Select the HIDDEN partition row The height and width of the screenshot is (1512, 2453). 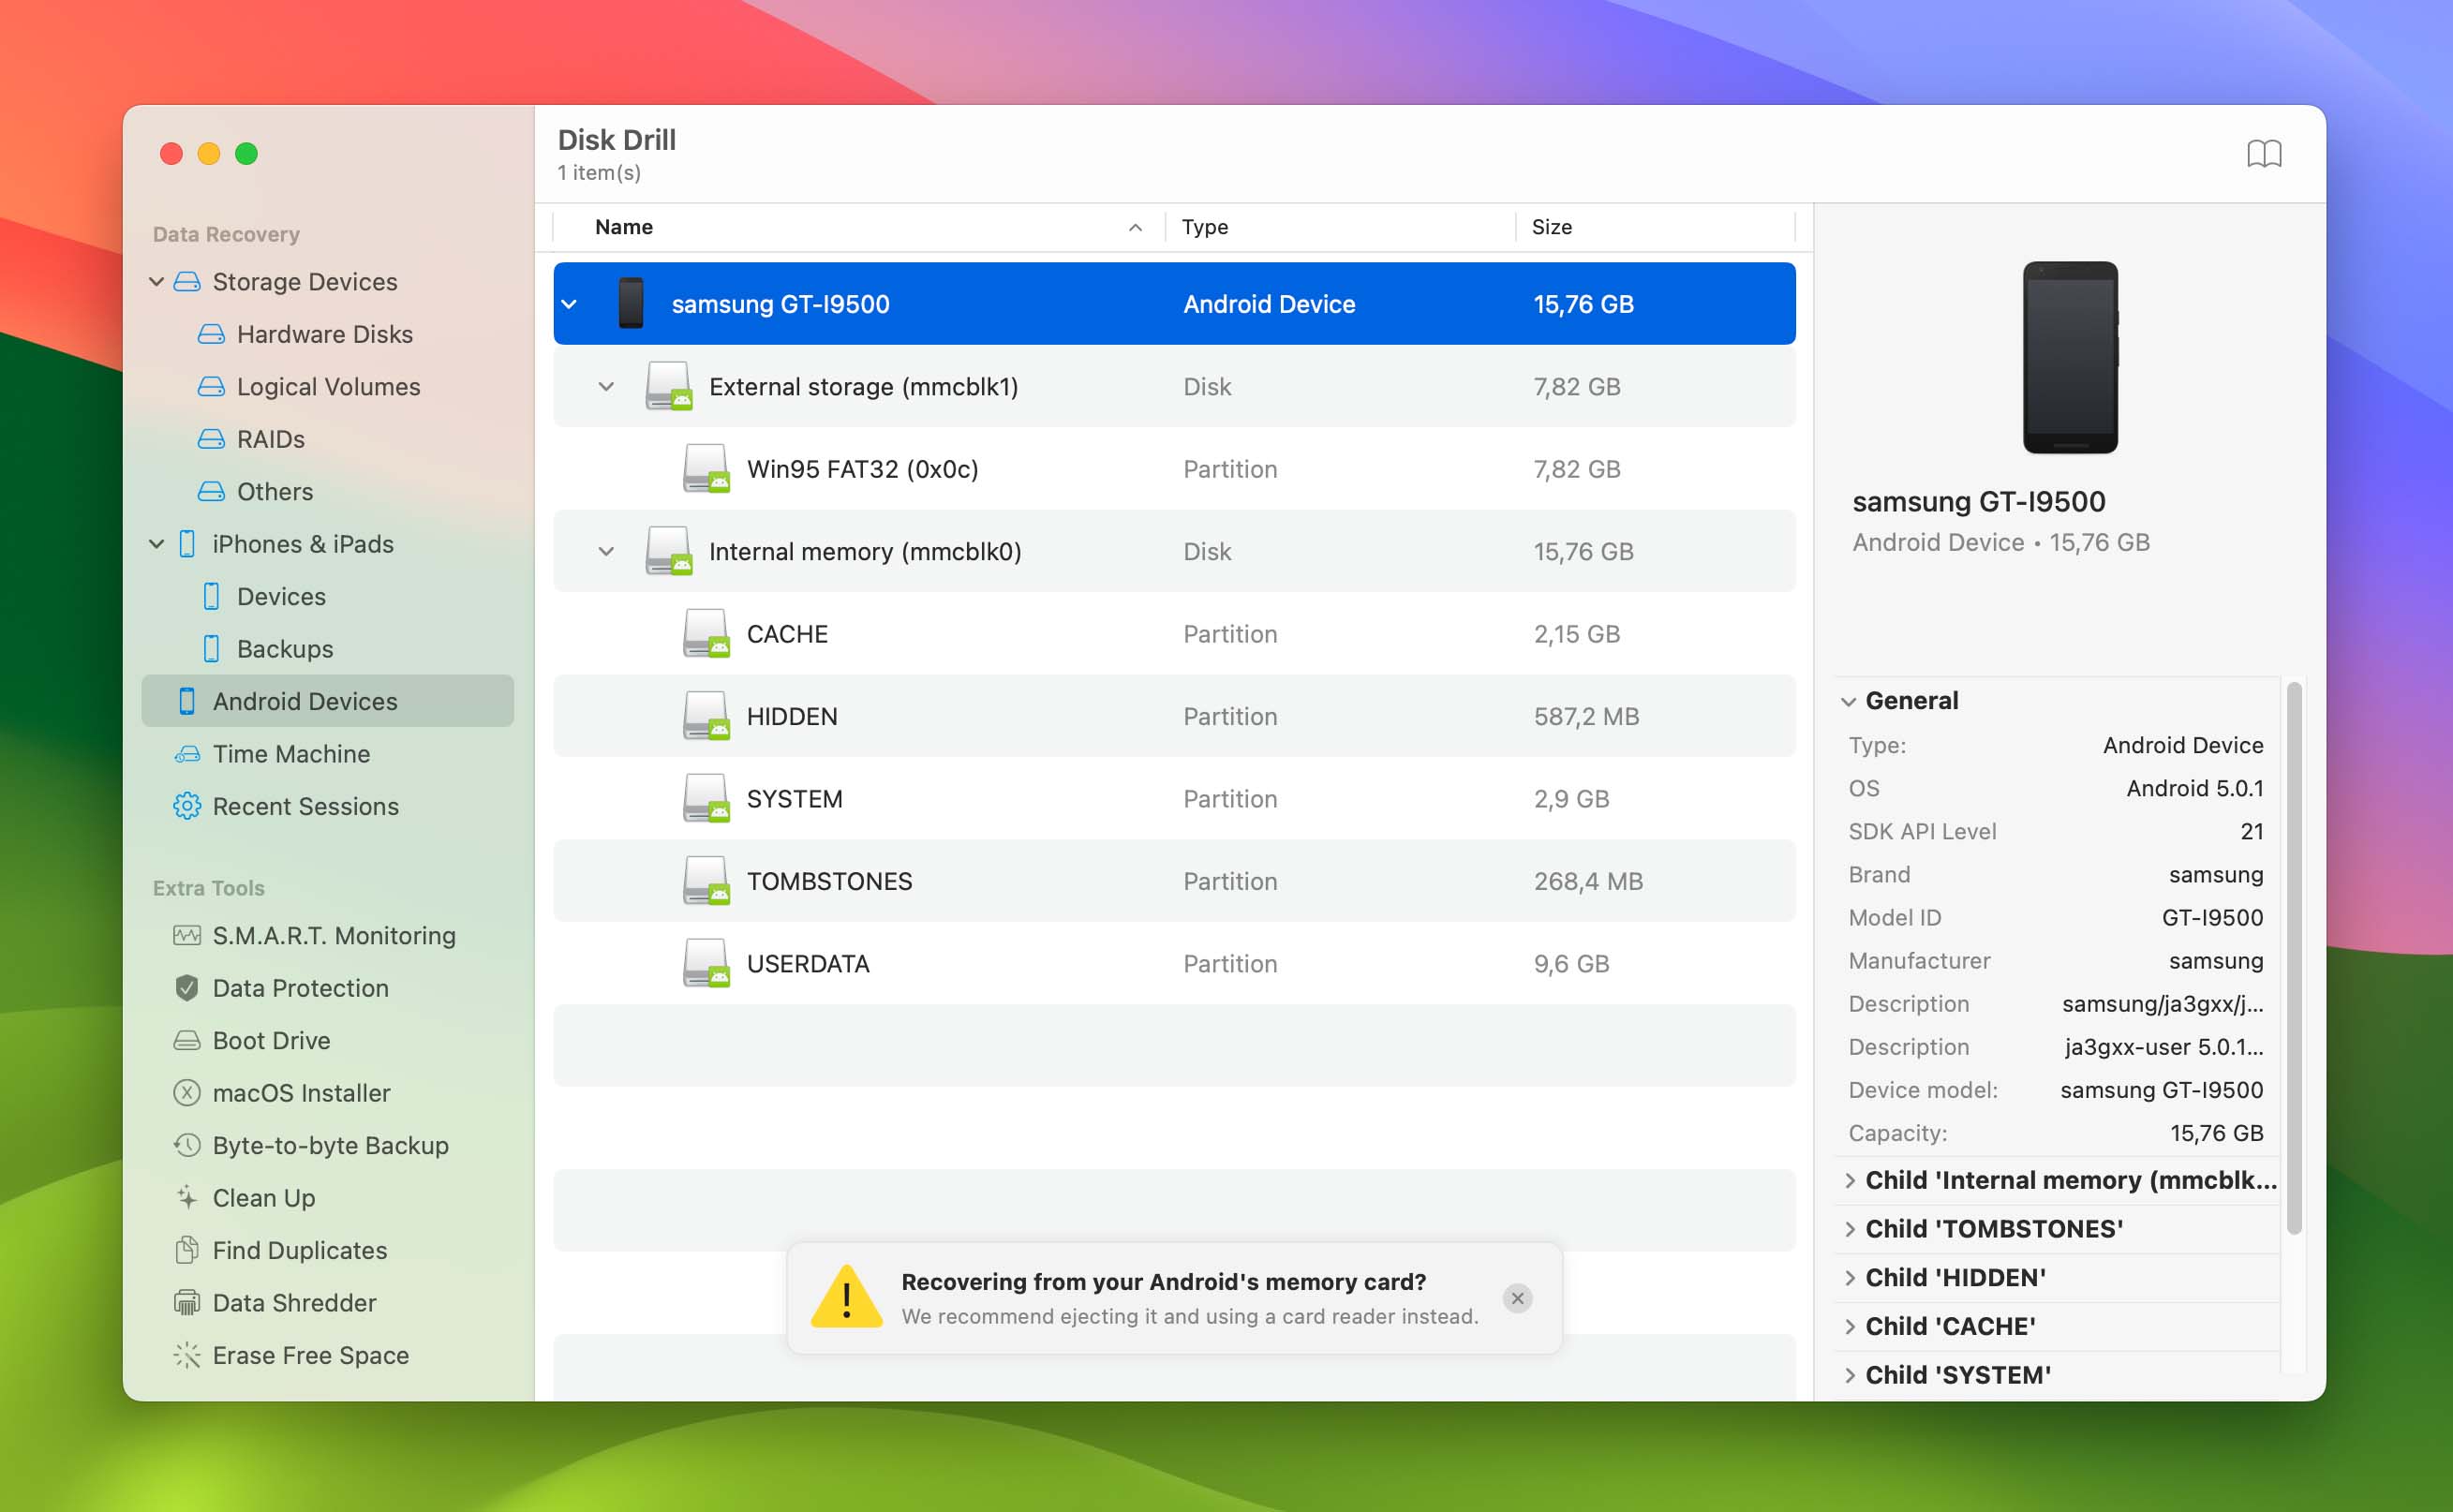pyautogui.click(x=1174, y=716)
